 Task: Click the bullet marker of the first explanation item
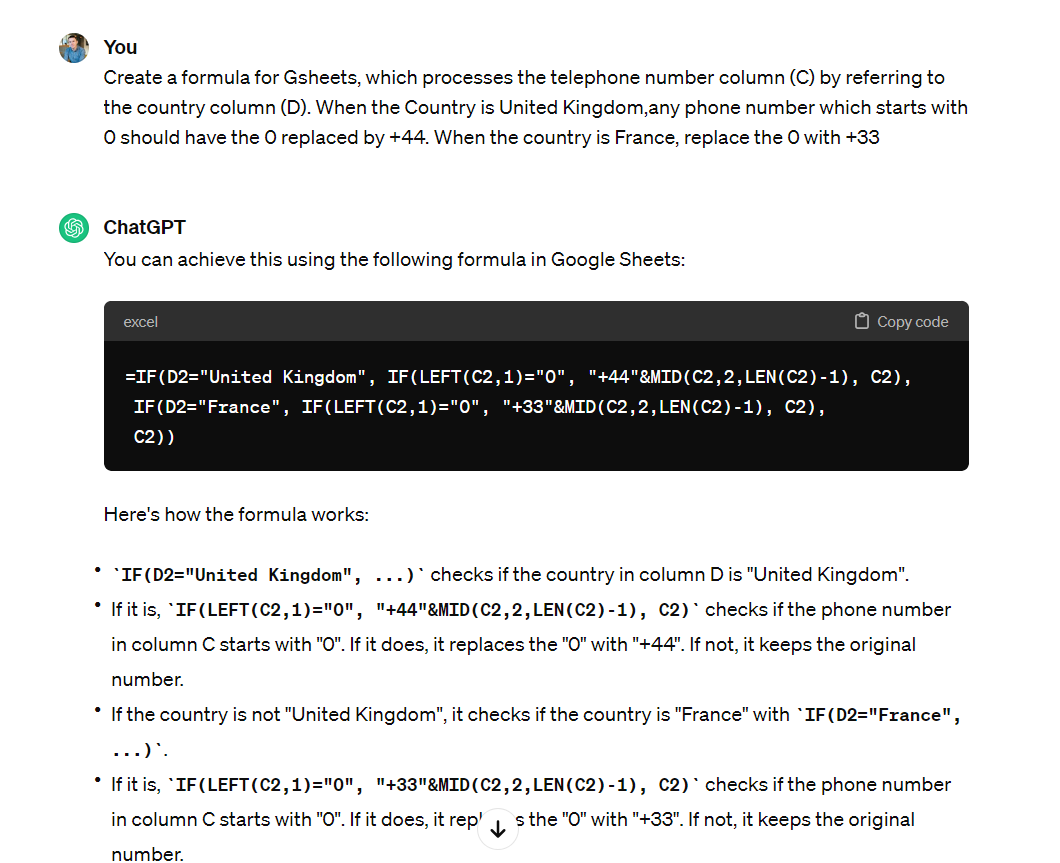(98, 571)
